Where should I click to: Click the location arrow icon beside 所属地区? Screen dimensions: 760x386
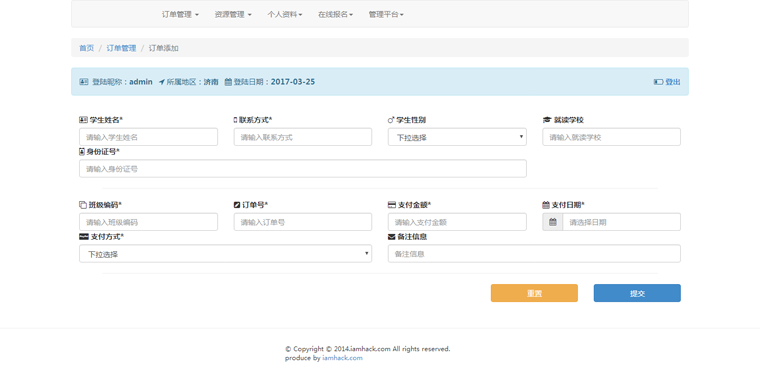pyautogui.click(x=161, y=82)
